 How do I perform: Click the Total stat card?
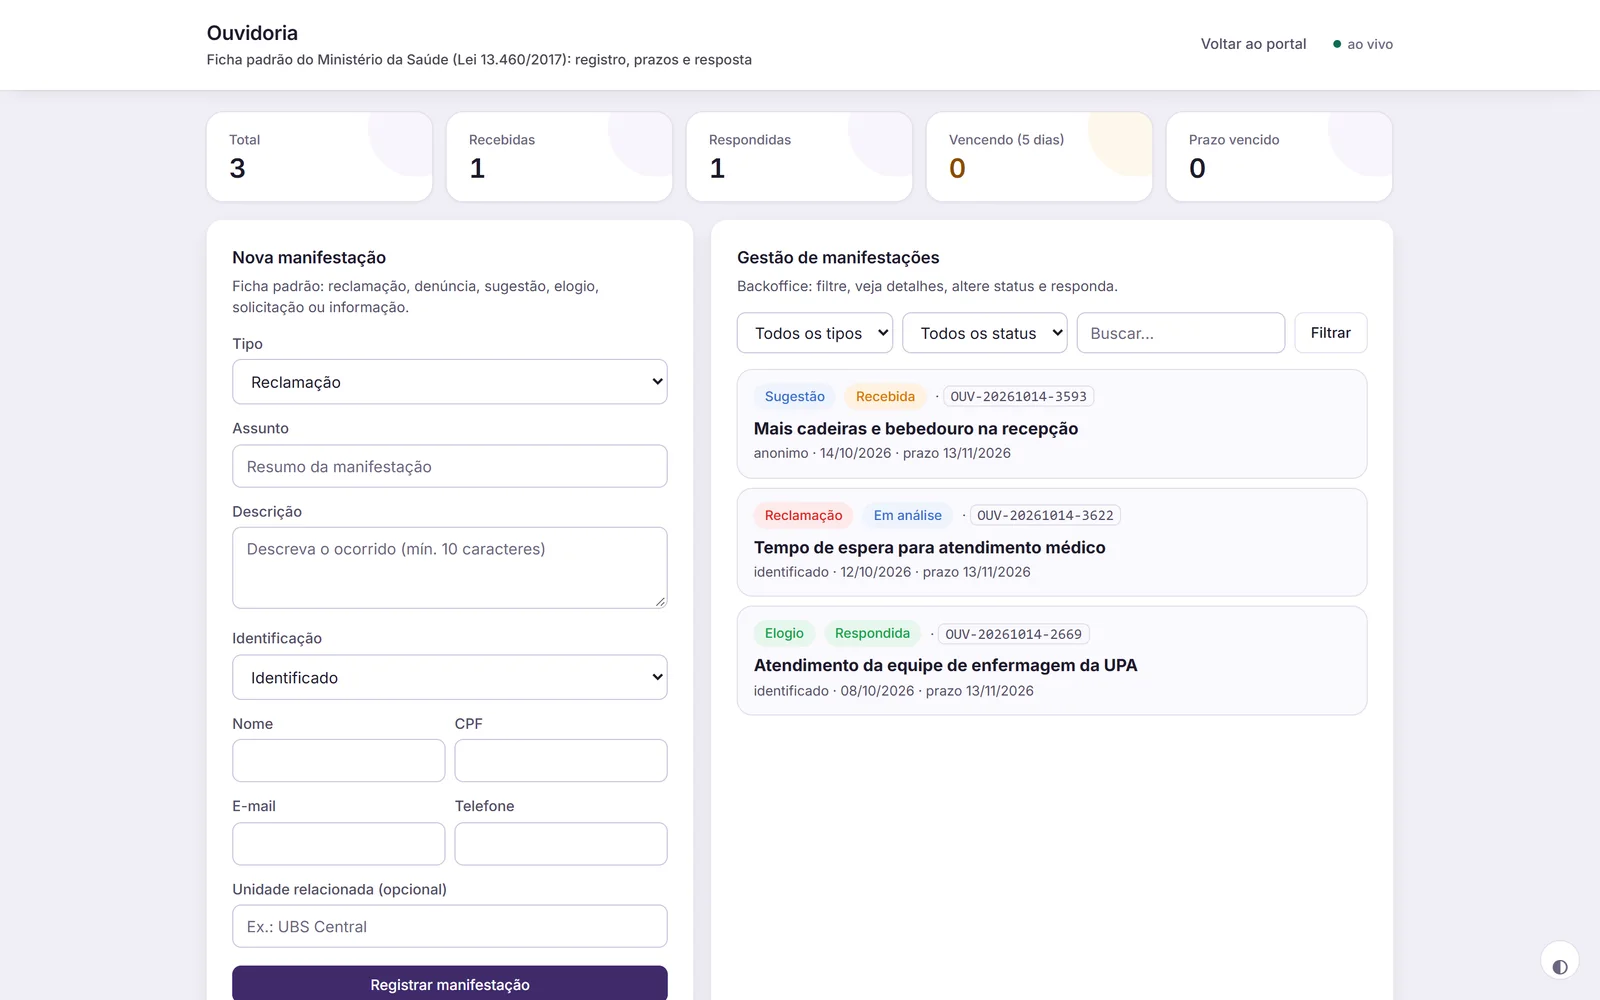[x=319, y=156]
